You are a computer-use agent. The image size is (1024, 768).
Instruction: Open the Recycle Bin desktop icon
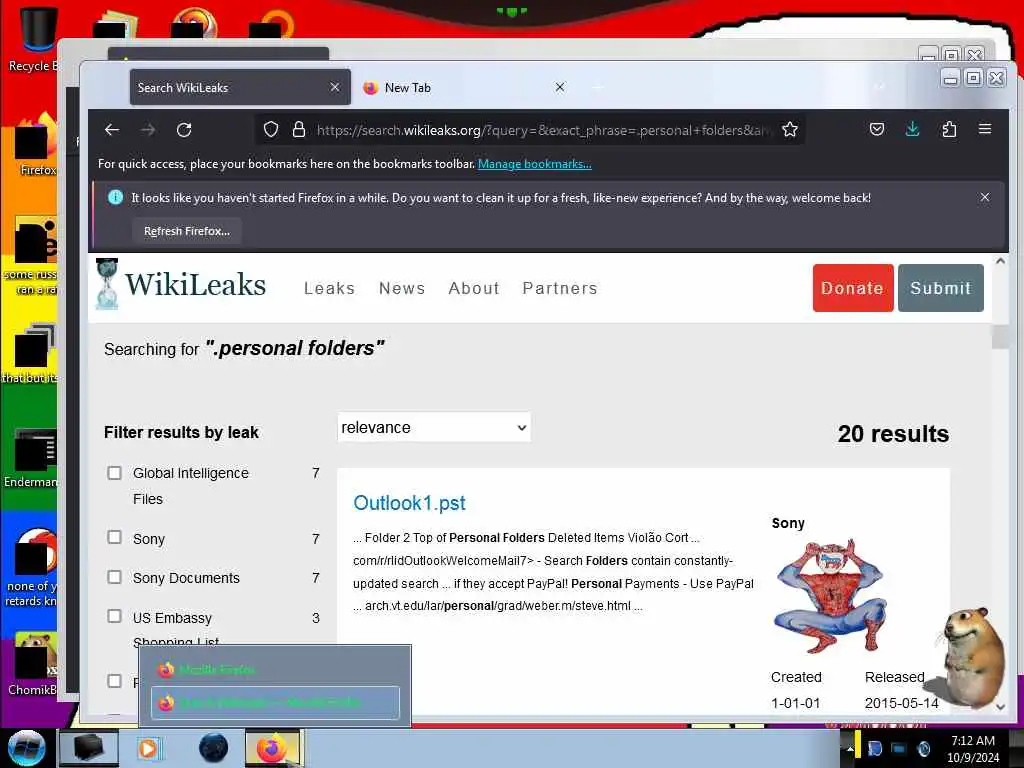pyautogui.click(x=37, y=39)
